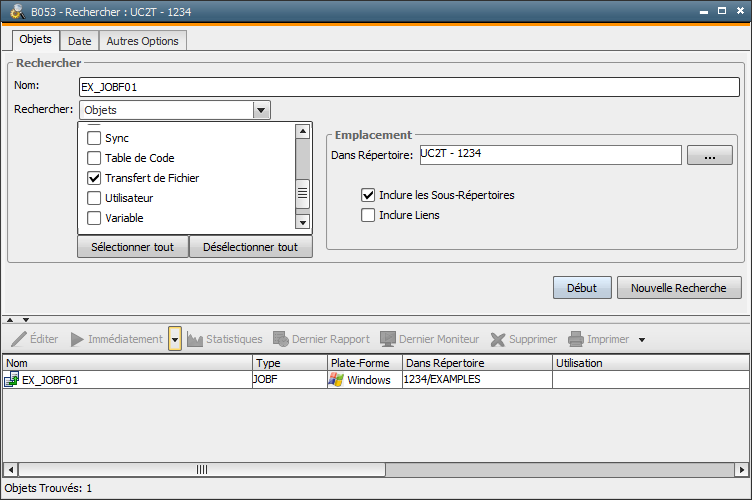Open the dropdown arrow next to Immédiatement
Image resolution: width=752 pixels, height=500 pixels.
175,339
